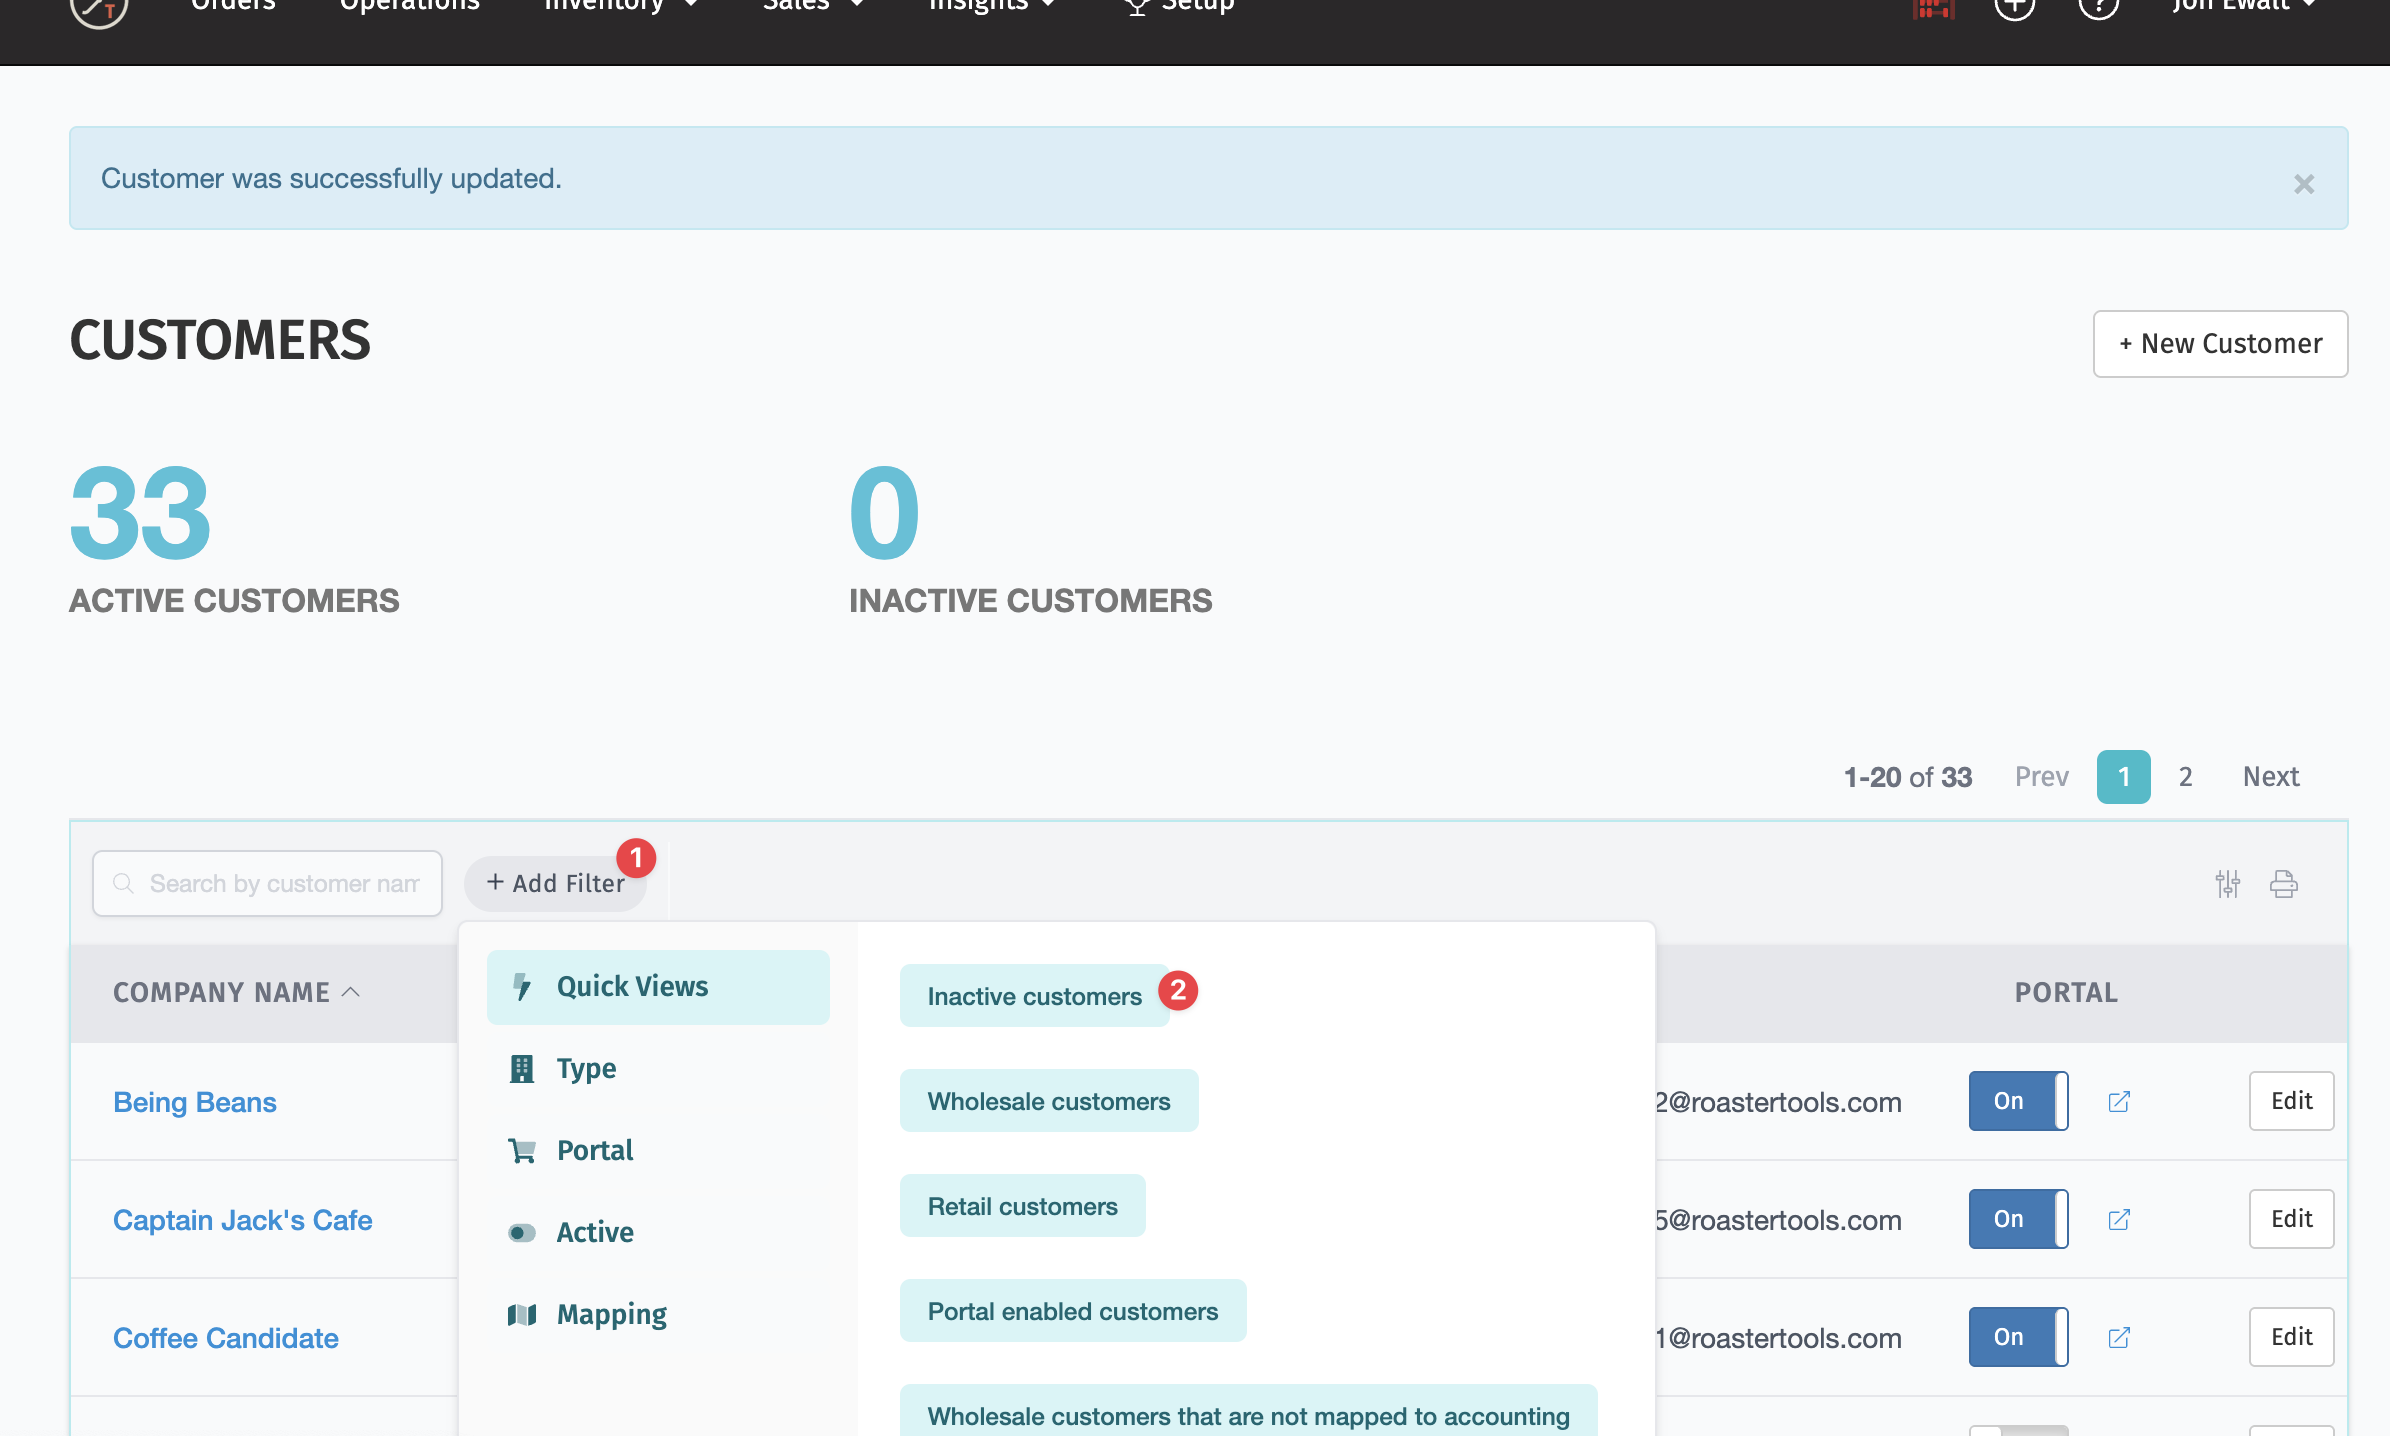
Task: Click the customer name search field
Action: pos(268,883)
